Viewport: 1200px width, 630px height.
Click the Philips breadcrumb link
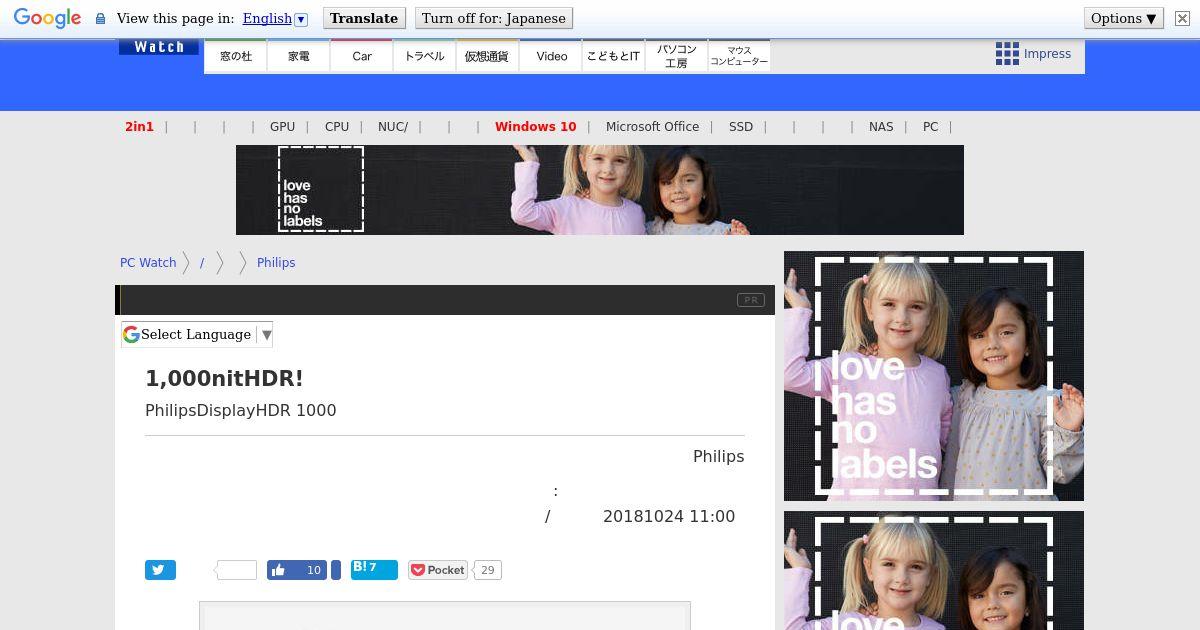coord(276,263)
